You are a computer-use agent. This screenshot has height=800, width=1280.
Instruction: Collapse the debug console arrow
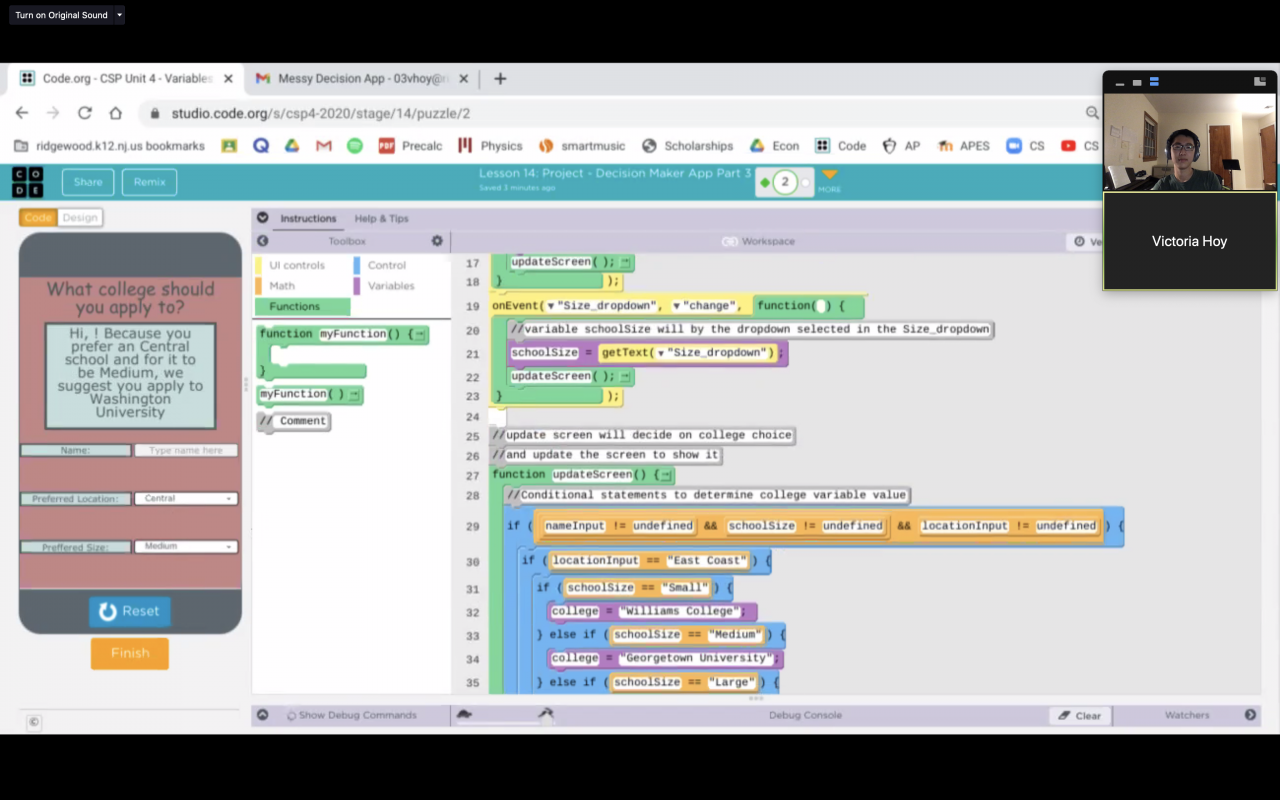(x=263, y=715)
